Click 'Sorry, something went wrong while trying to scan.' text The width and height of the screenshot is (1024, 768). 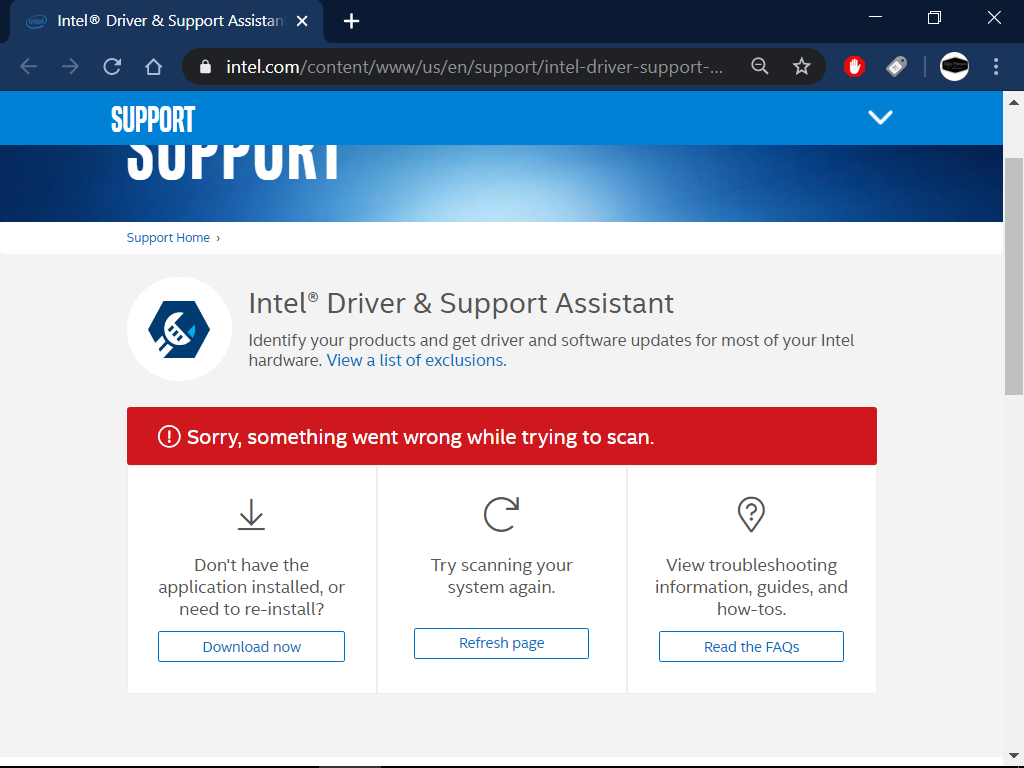pos(421,437)
